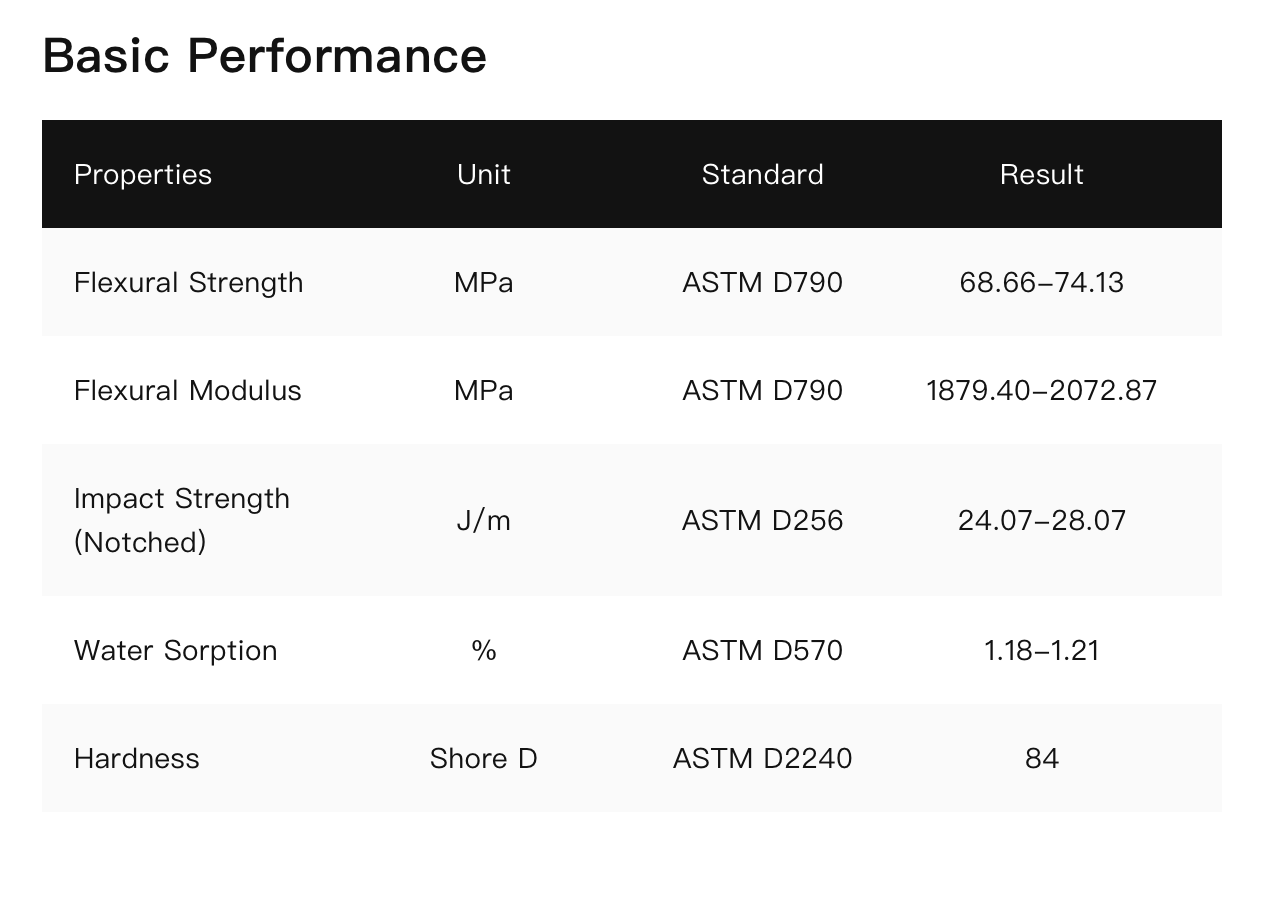Select the 1.18–1.21 result value
This screenshot has width=1264, height=922.
click(1041, 651)
